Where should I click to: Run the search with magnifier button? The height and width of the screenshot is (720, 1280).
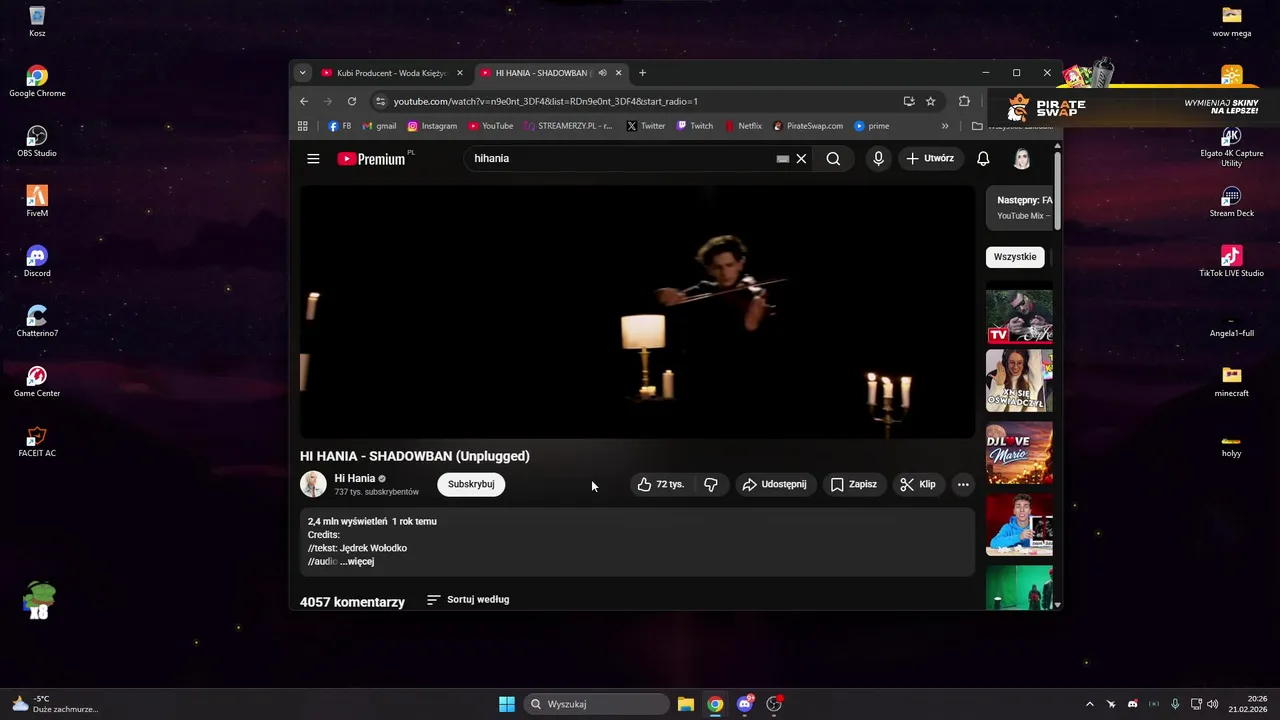click(x=833, y=158)
